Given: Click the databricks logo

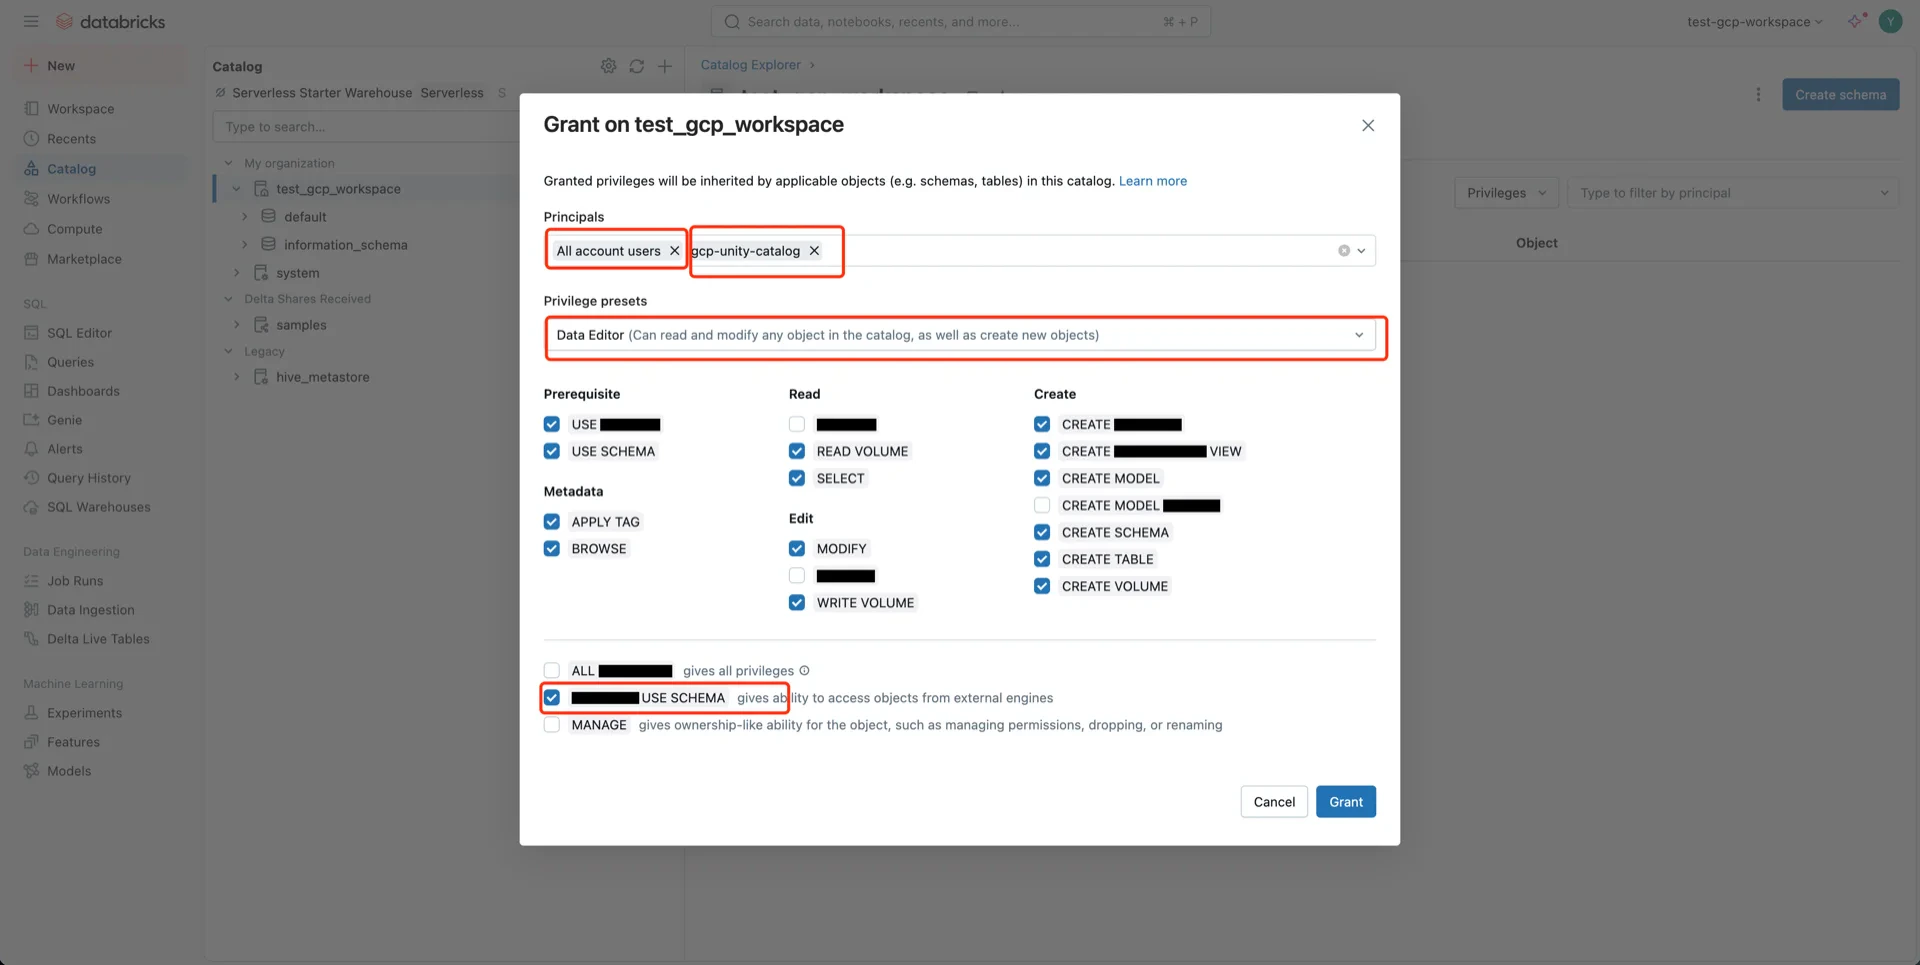Looking at the screenshot, I should [111, 21].
